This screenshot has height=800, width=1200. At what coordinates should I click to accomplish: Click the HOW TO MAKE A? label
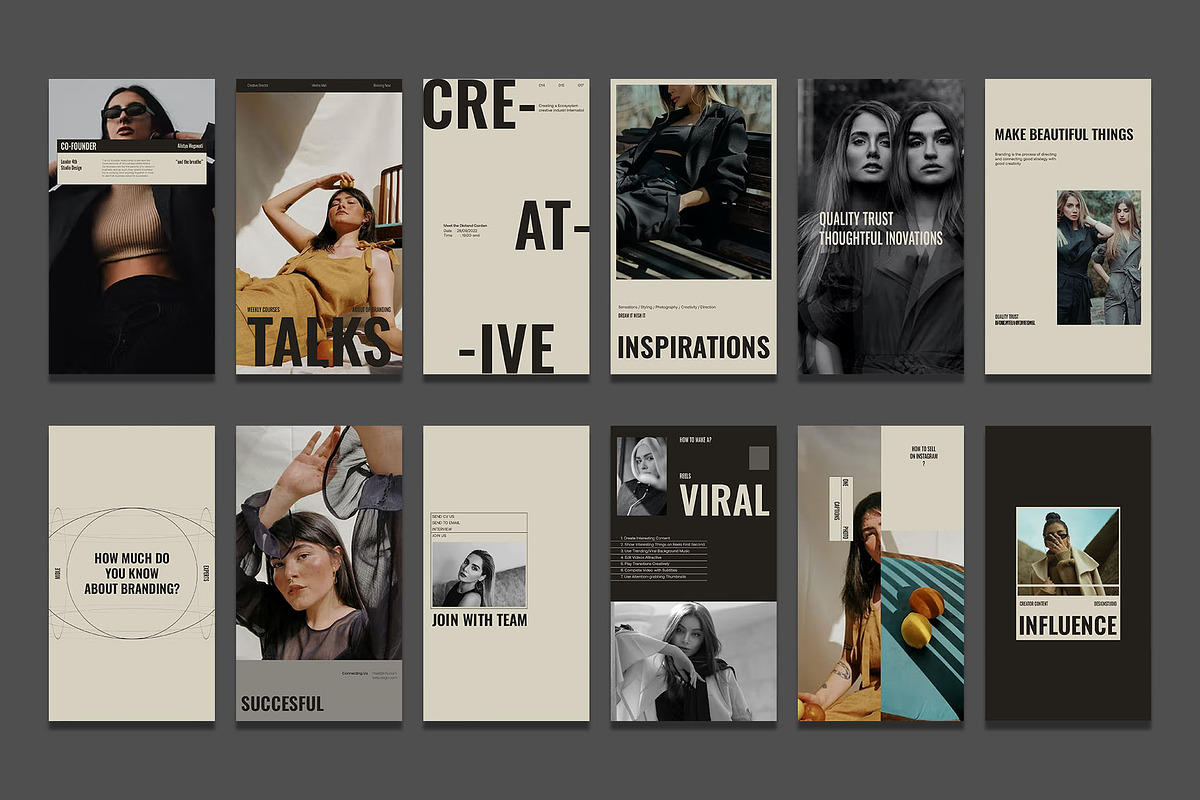coord(695,439)
